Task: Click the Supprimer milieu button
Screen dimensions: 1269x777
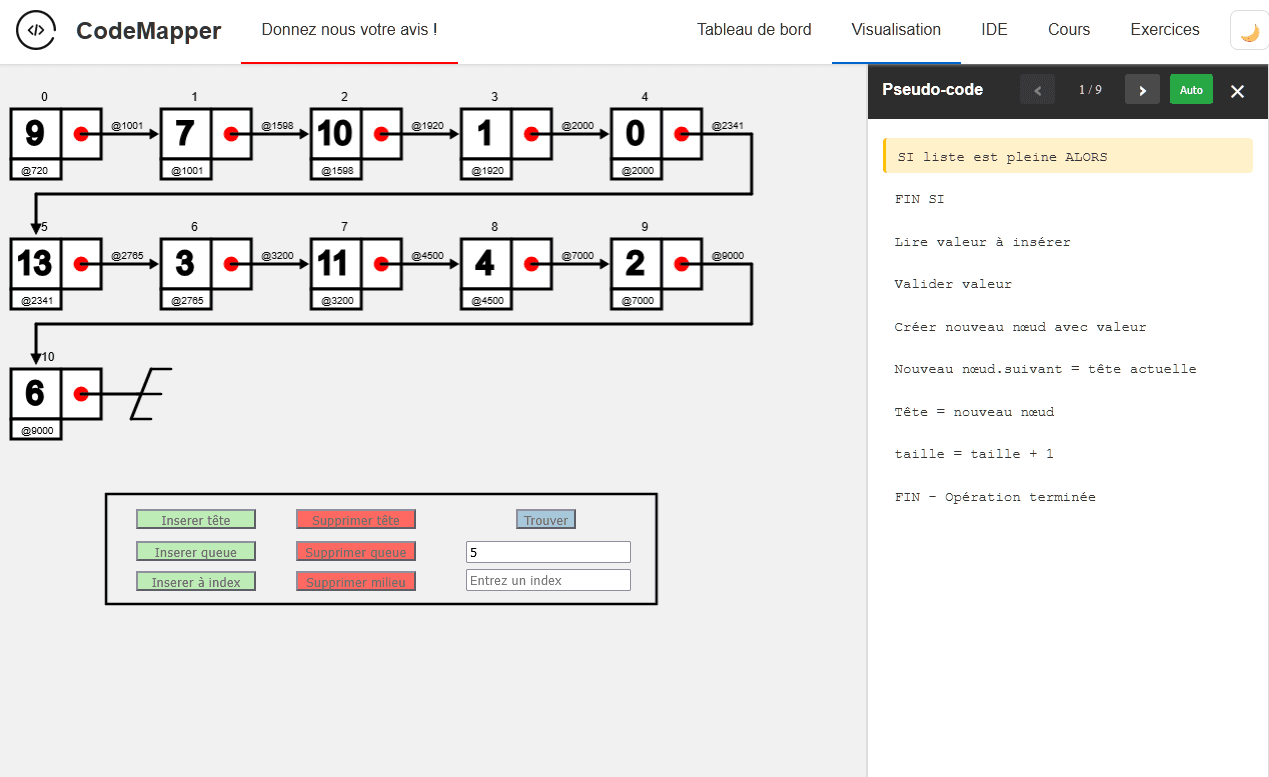Action: point(356,582)
